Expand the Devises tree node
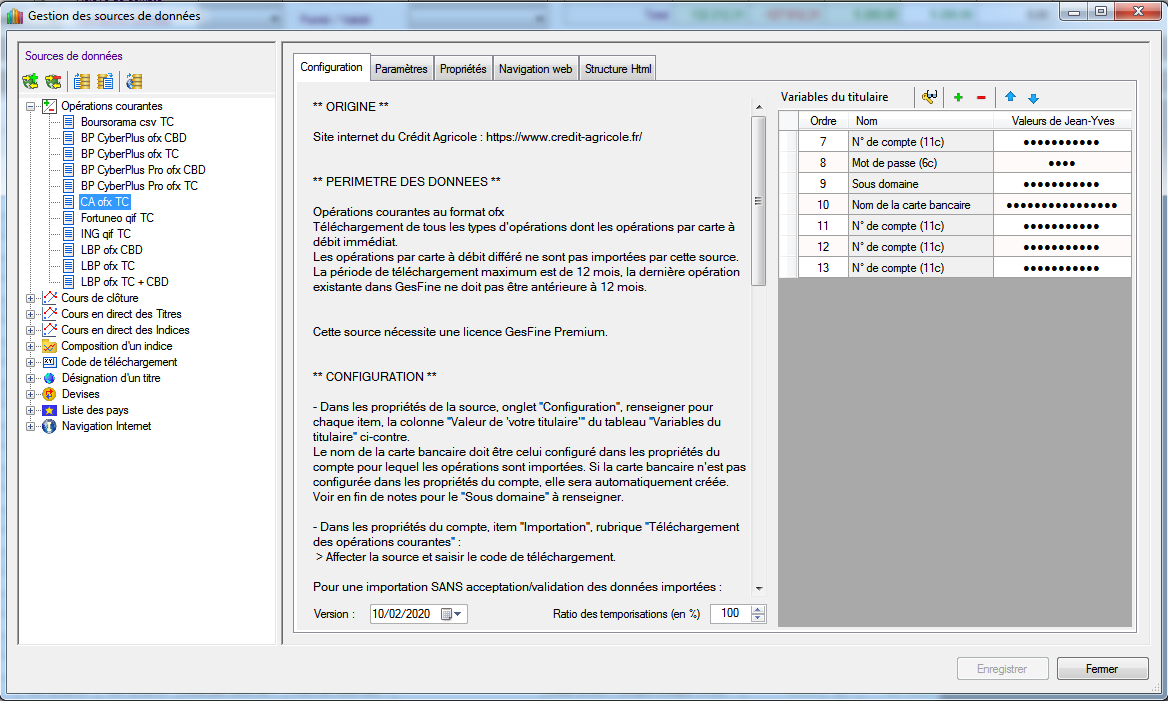This screenshot has height=701, width=1168. point(31,394)
